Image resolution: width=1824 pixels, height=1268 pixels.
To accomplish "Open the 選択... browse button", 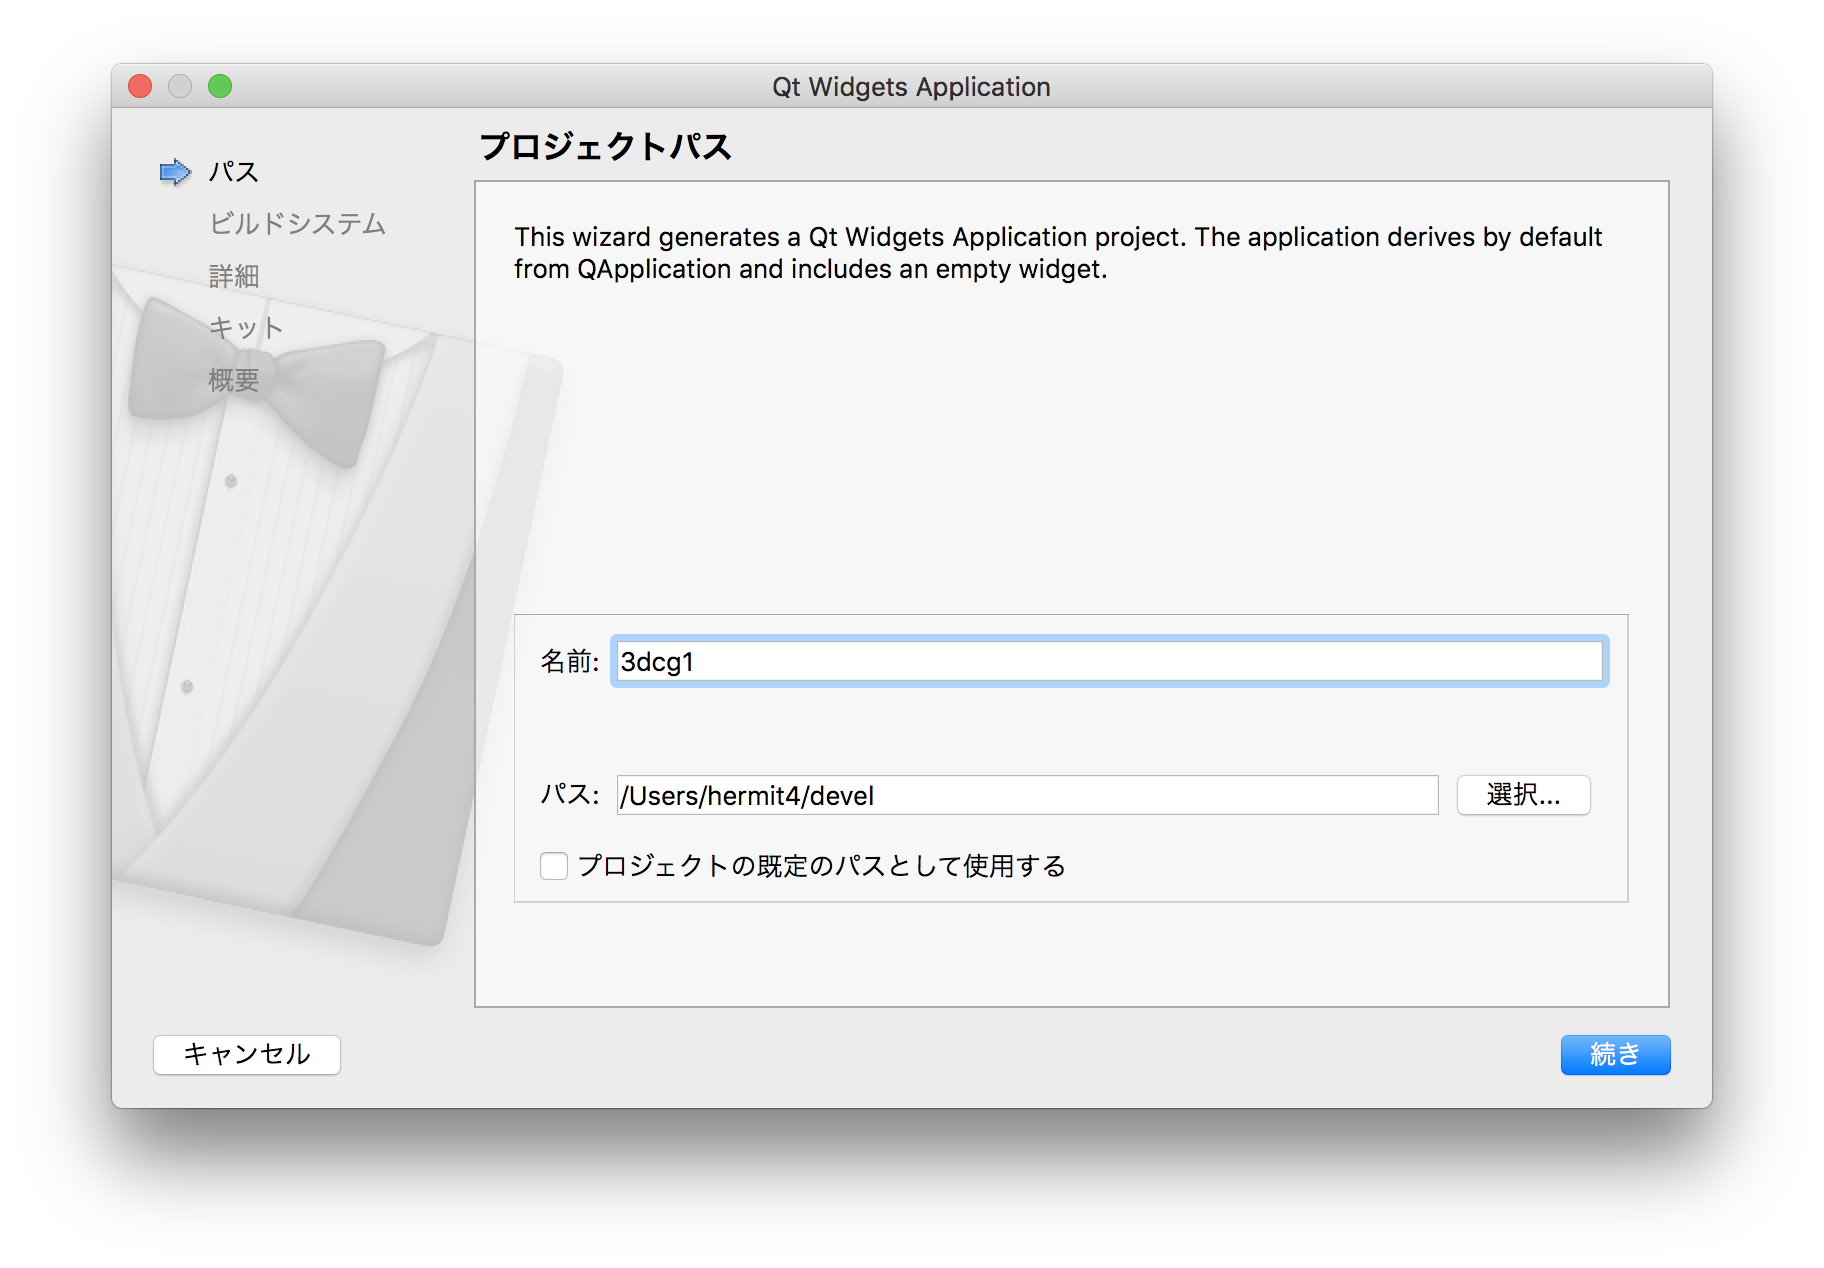I will (x=1523, y=795).
